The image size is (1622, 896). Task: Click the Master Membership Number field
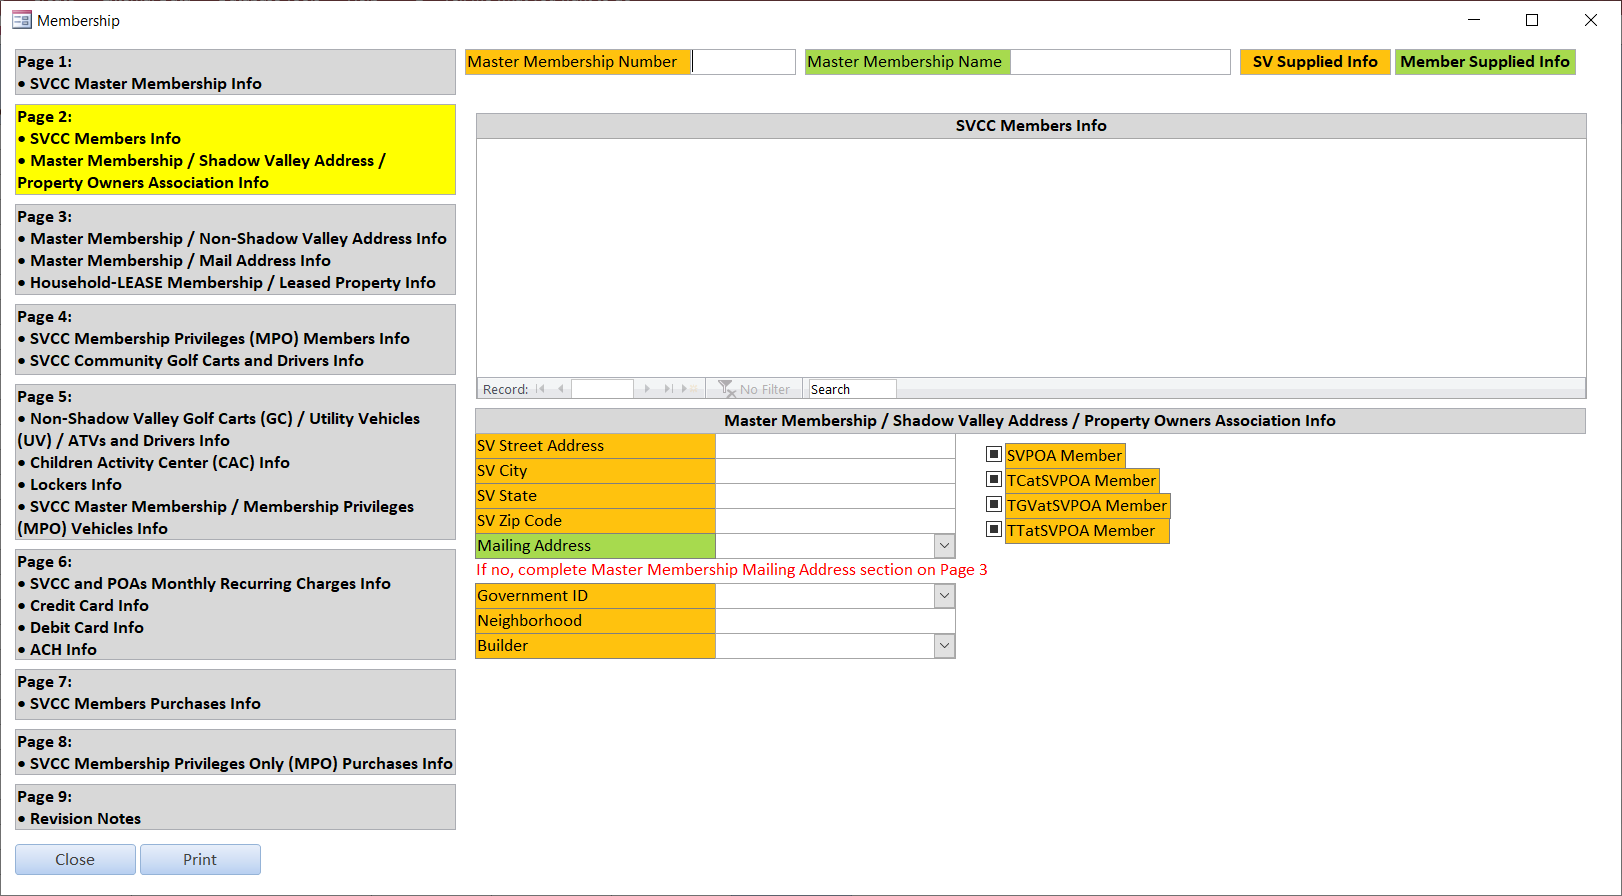coord(743,62)
